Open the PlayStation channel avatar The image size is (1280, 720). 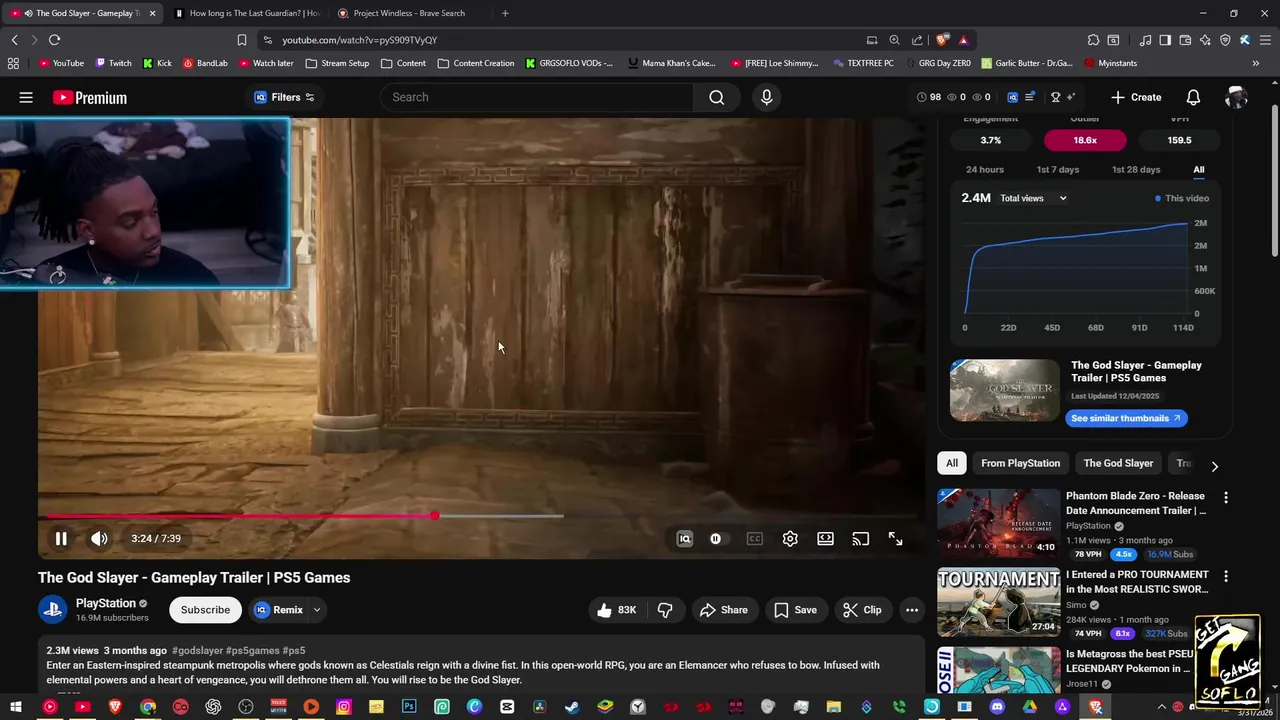(x=52, y=609)
